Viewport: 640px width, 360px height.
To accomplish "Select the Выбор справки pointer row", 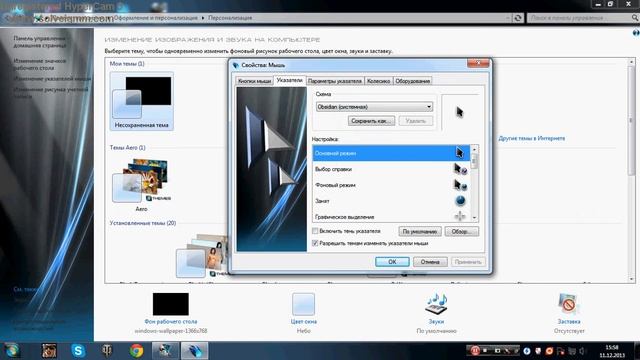I will pos(391,169).
